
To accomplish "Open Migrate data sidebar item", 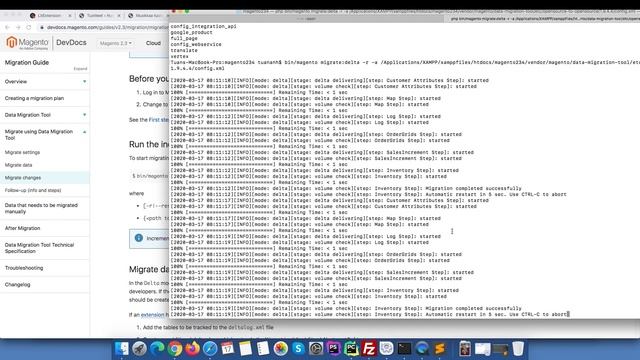I will click(x=18, y=165).
